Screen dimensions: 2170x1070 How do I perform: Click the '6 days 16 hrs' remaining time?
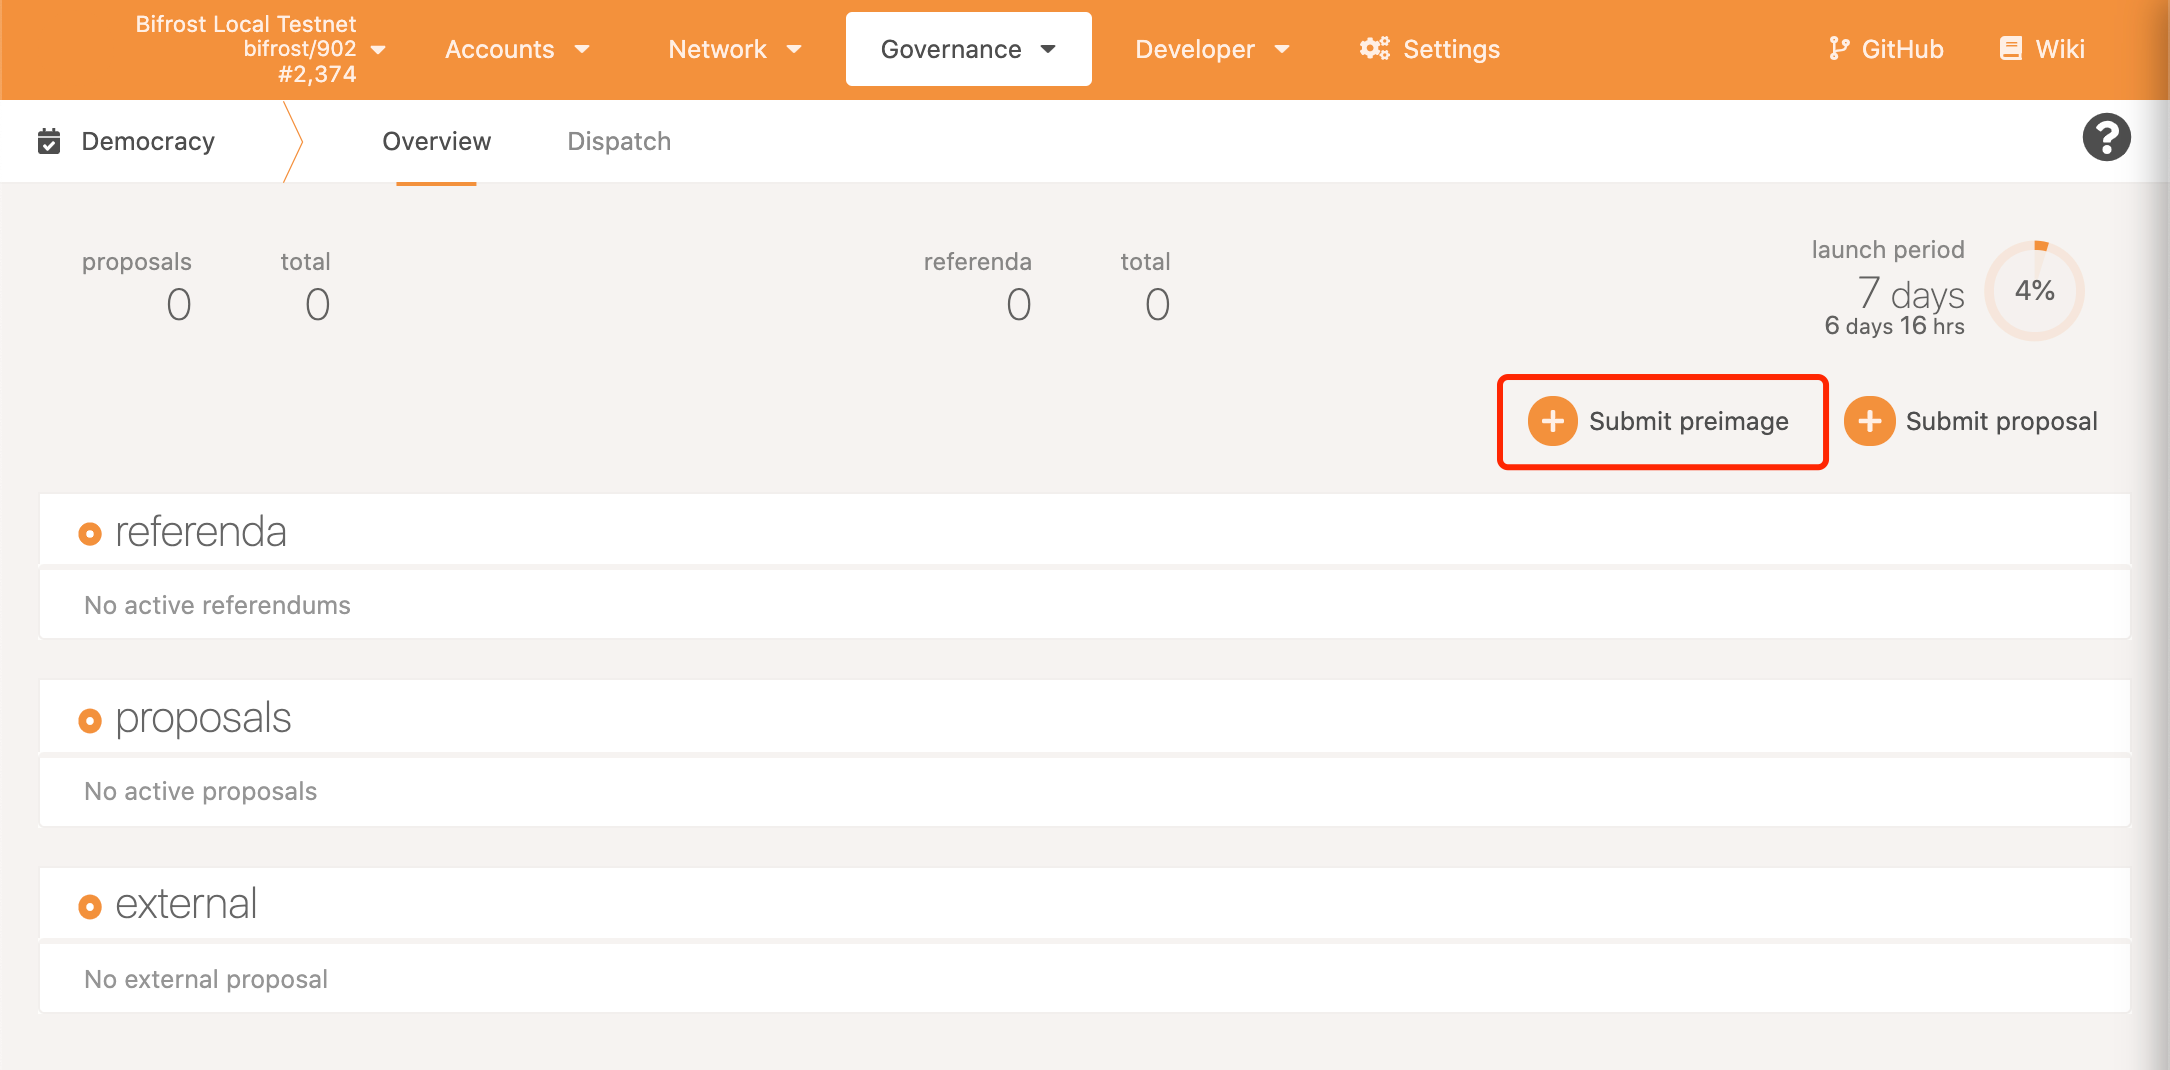[1894, 326]
